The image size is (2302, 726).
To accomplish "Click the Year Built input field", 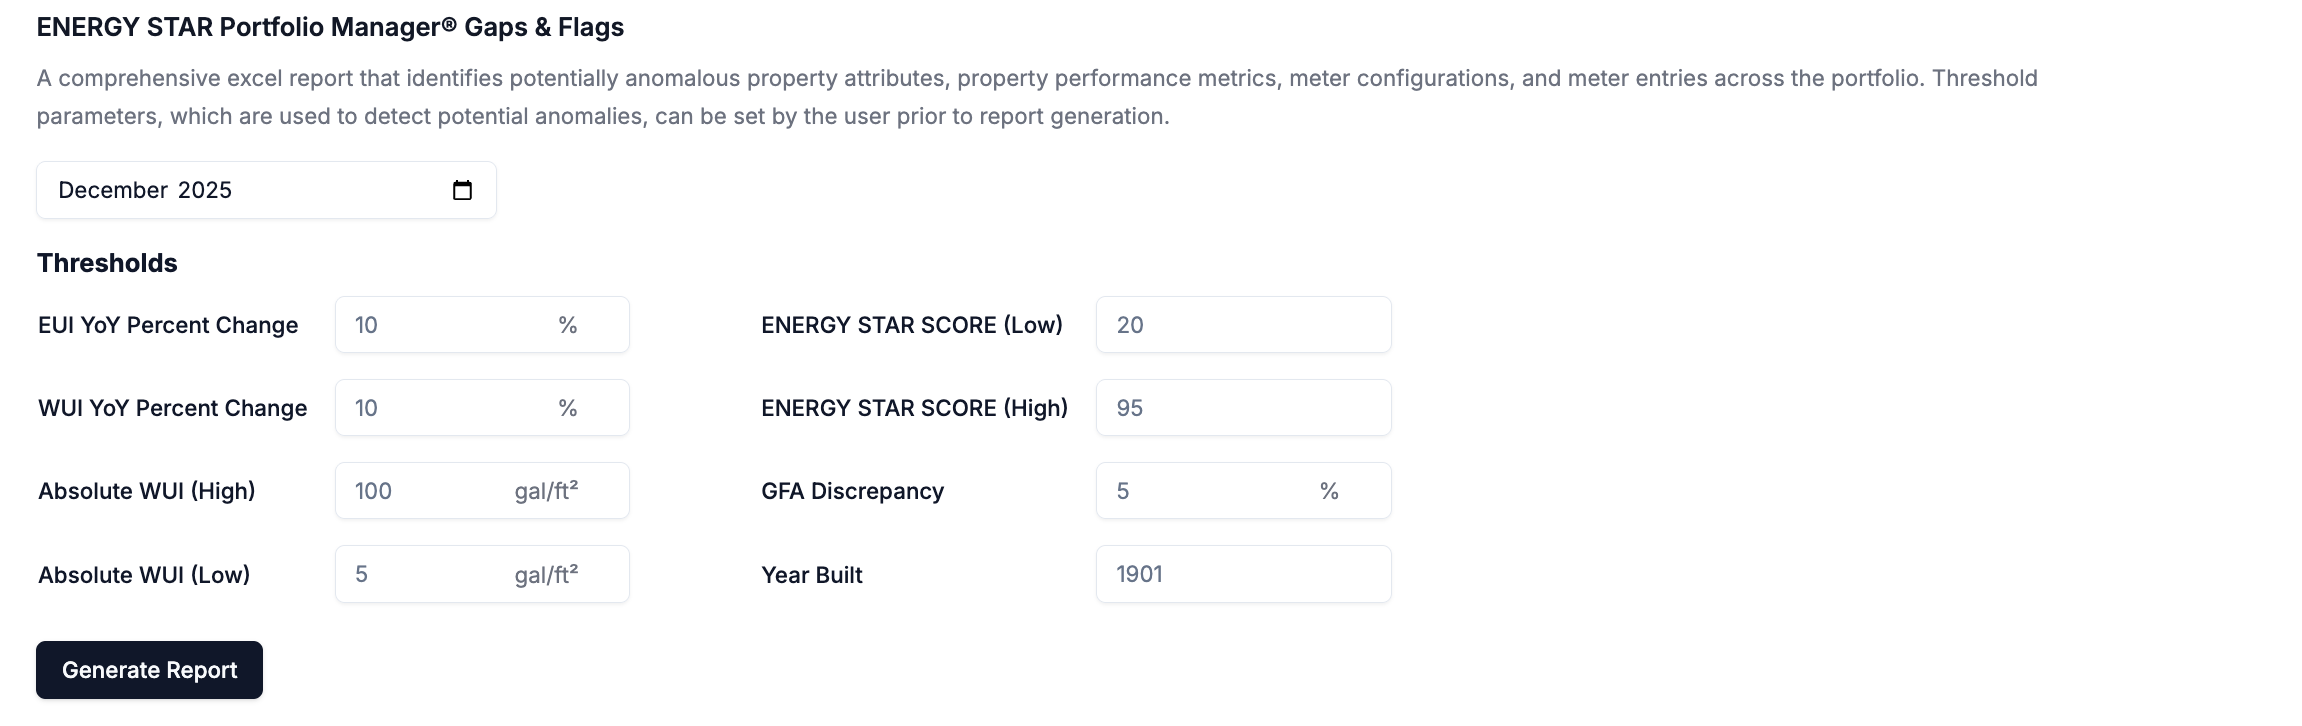I will 1243,574.
